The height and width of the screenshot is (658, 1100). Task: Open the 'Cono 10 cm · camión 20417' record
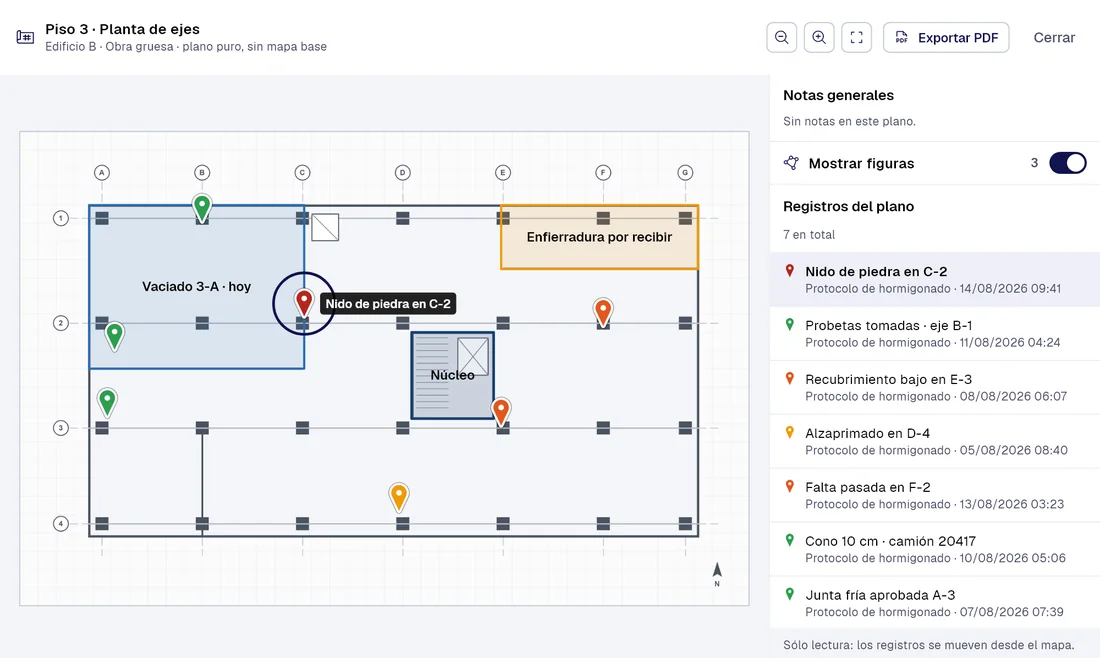(934, 549)
